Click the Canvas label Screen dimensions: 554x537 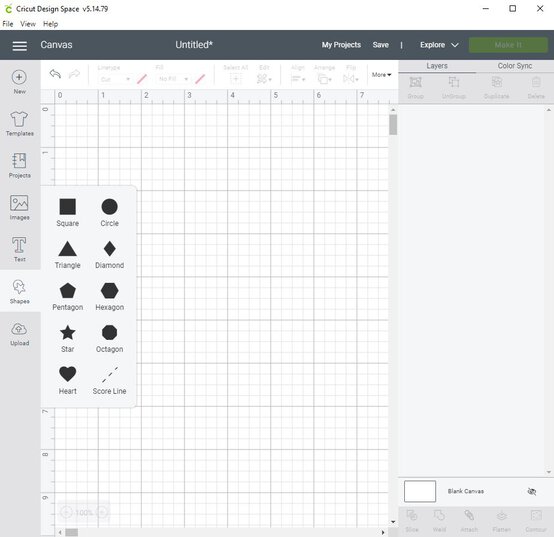coord(56,45)
